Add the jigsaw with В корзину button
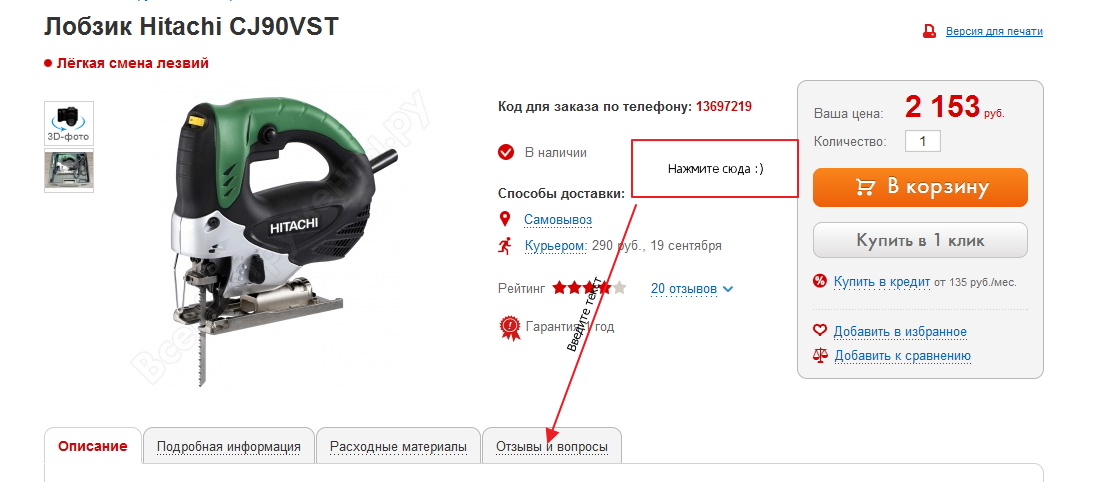Image resolution: width=1115 pixels, height=482 pixels. [x=920, y=187]
